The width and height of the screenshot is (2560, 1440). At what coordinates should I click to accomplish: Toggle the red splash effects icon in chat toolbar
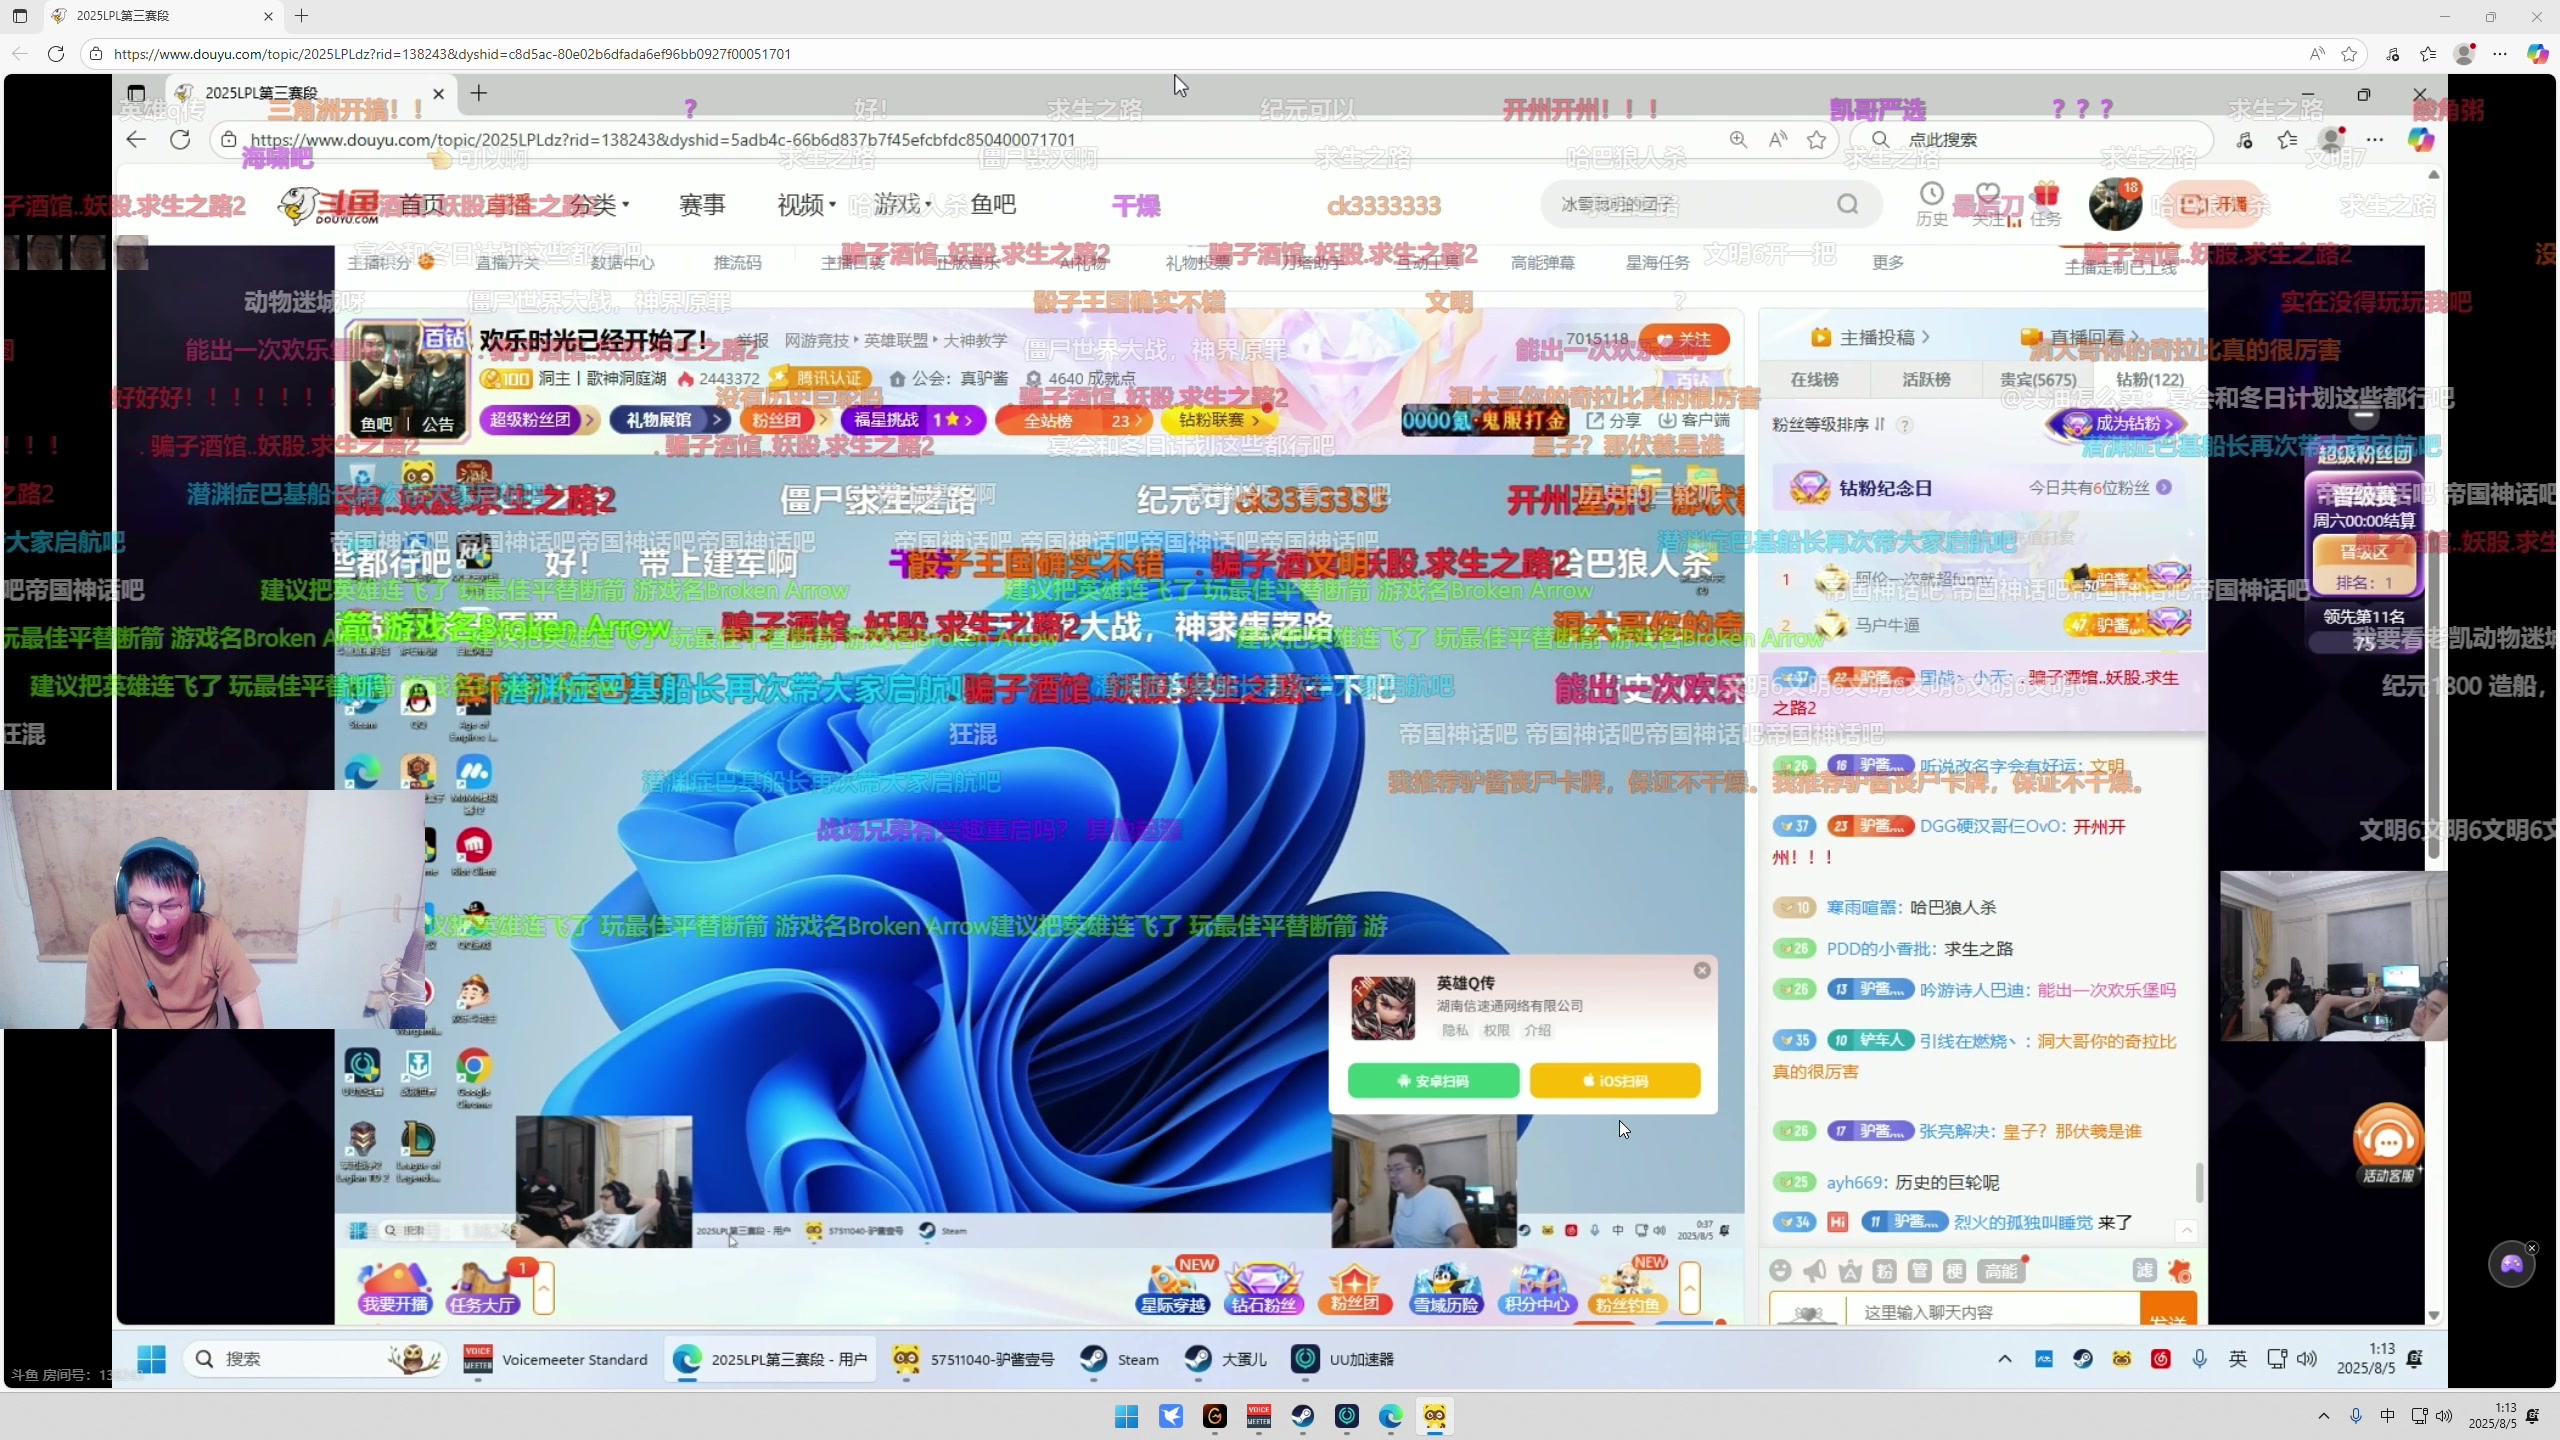pos(2179,1270)
